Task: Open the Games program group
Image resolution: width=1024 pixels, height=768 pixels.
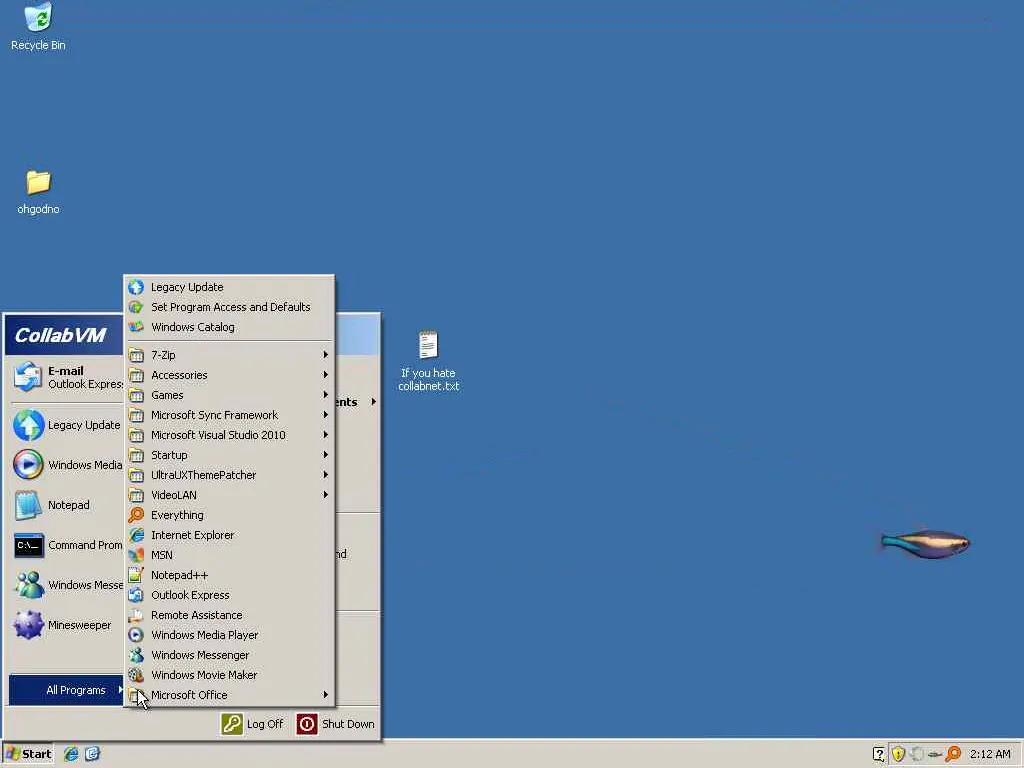Action: (229, 394)
